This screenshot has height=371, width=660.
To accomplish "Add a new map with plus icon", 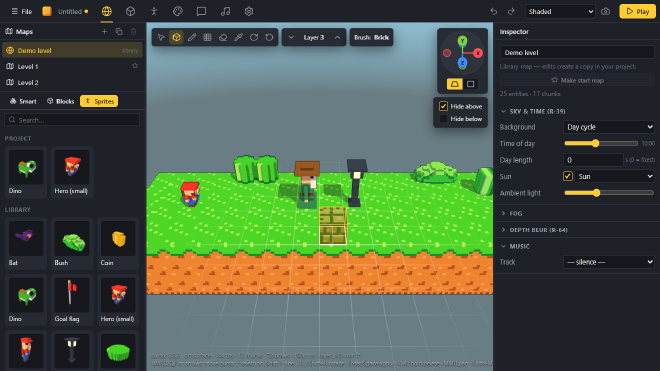I will click(104, 32).
